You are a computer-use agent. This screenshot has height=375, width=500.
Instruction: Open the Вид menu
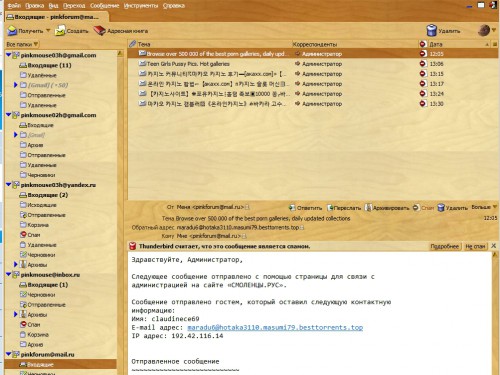[x=53, y=6]
